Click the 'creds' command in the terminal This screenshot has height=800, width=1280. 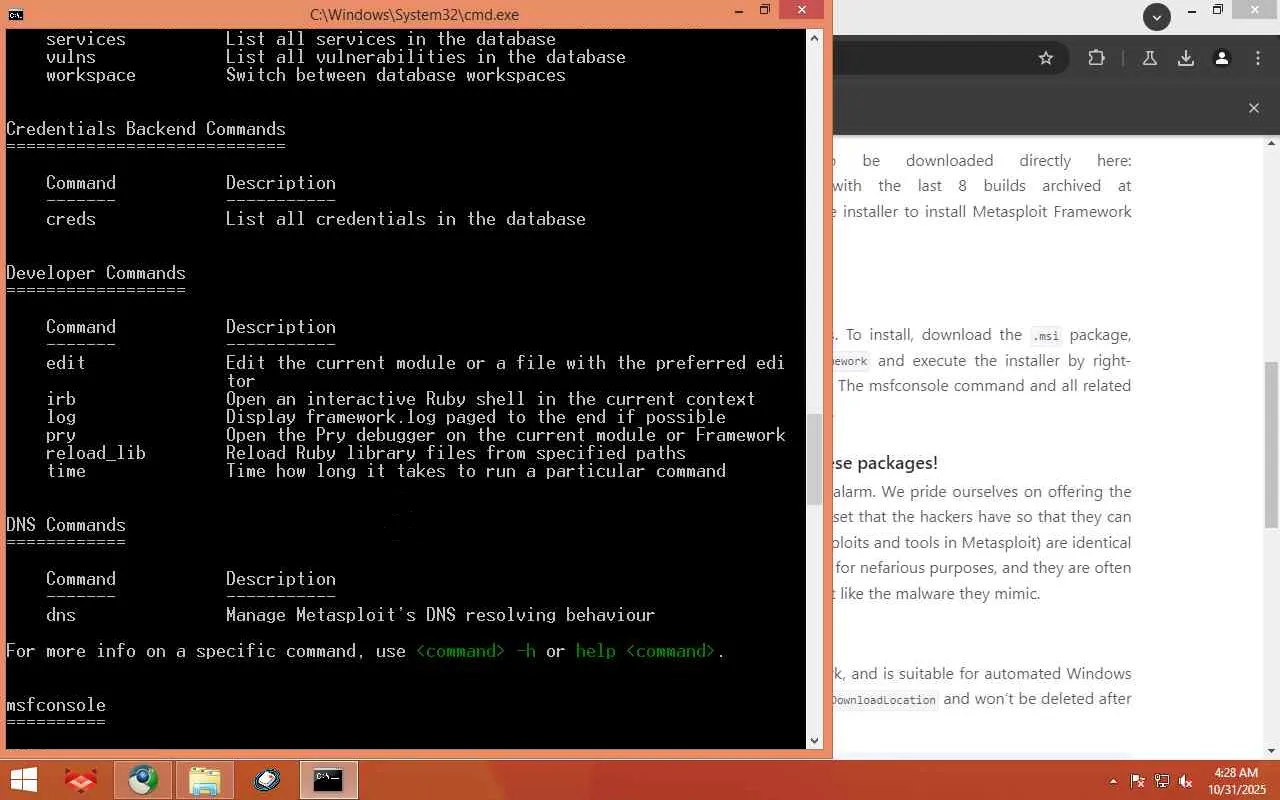point(71,219)
